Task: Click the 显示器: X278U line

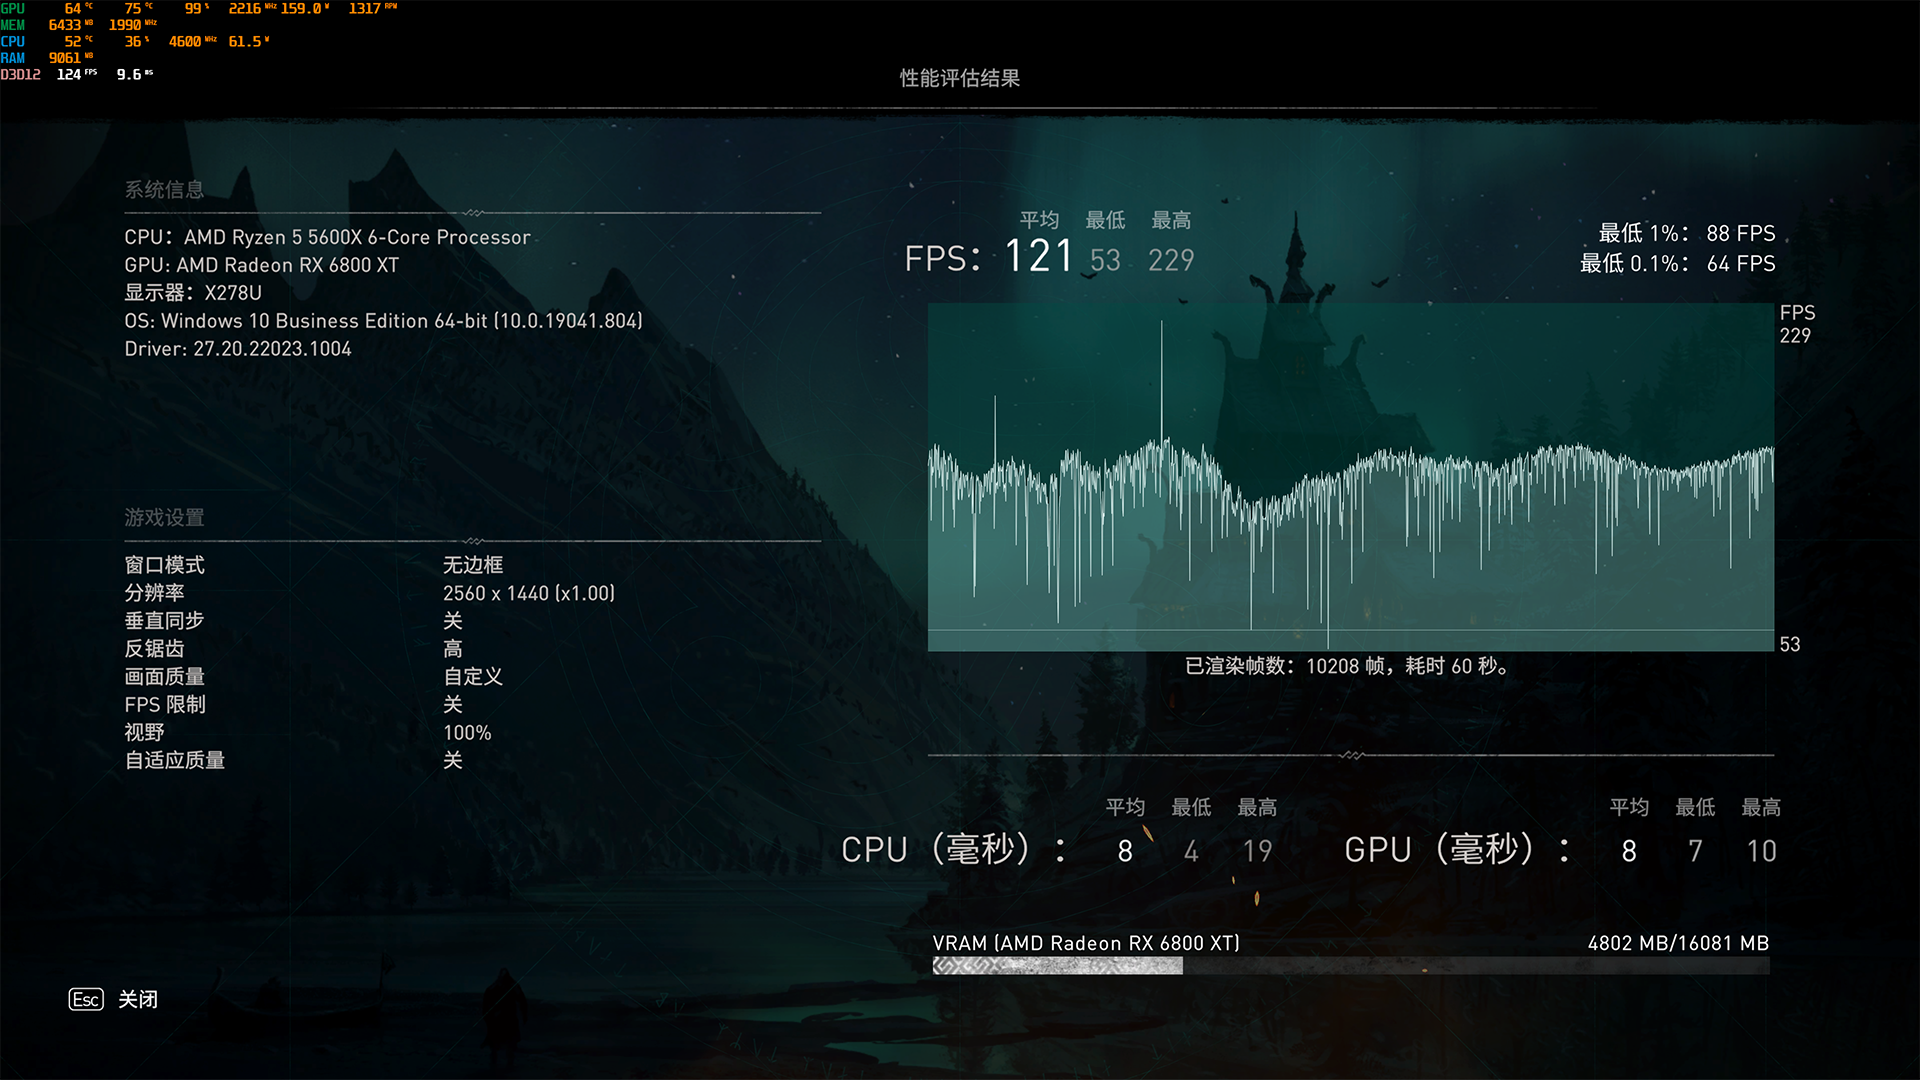Action: (x=193, y=293)
